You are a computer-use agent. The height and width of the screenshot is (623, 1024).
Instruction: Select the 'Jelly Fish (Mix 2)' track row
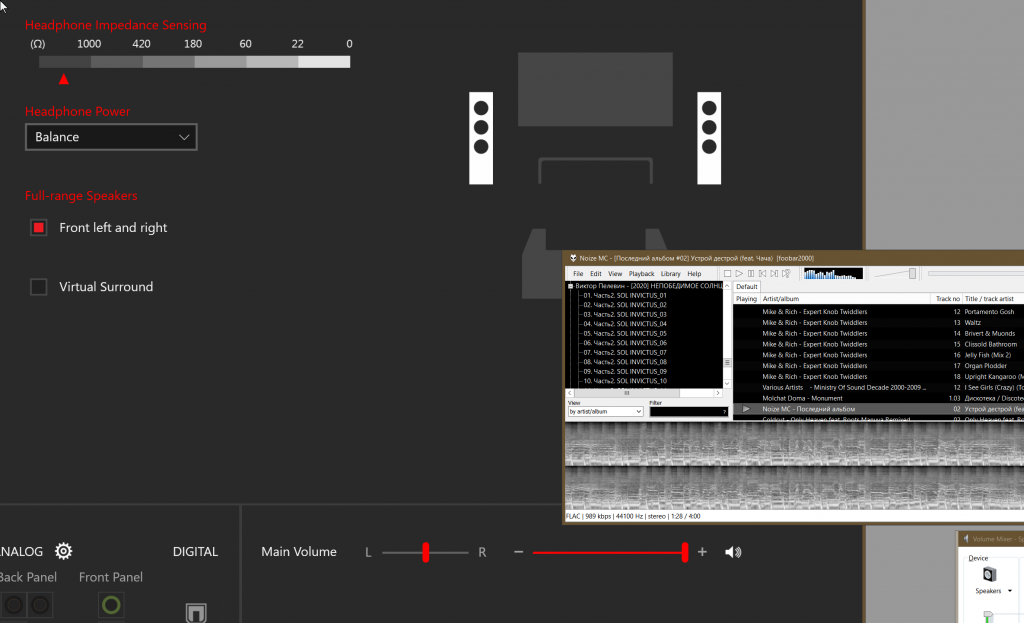point(878,355)
